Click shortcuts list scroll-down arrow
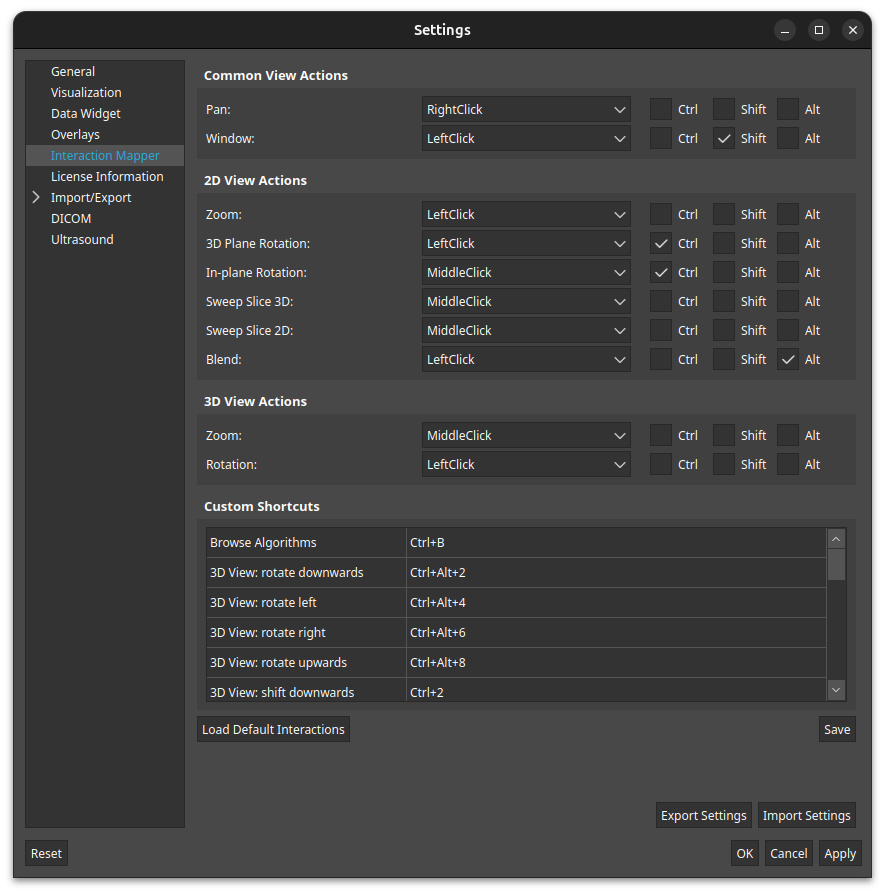 click(836, 690)
